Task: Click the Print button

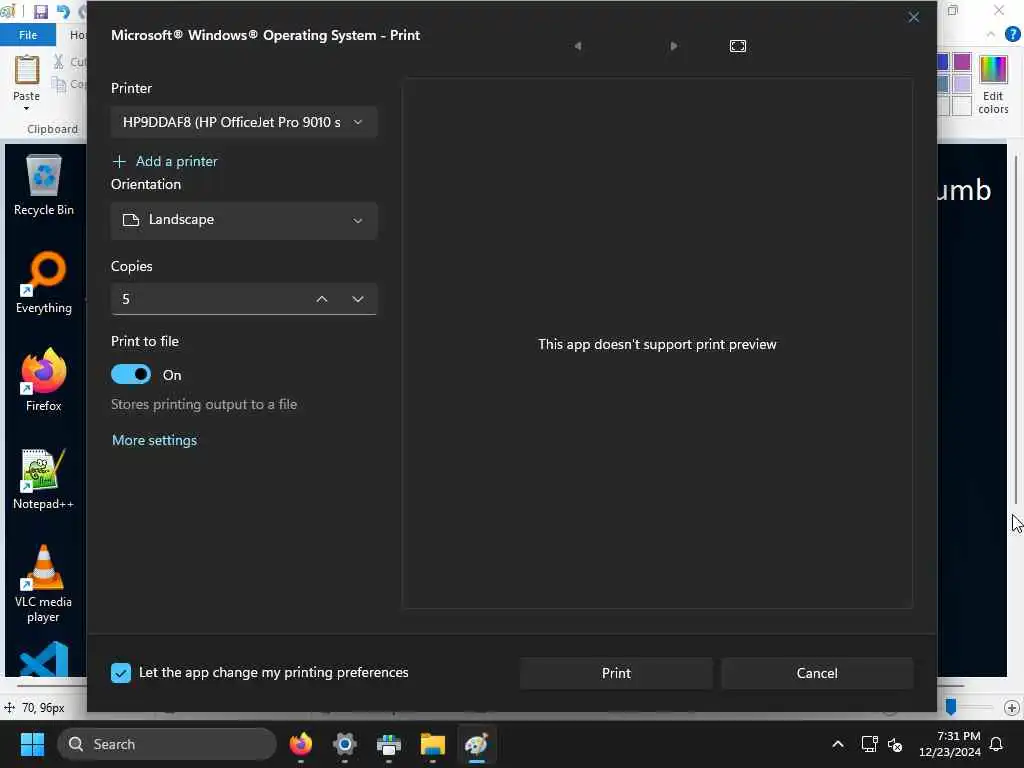Action: (616, 673)
